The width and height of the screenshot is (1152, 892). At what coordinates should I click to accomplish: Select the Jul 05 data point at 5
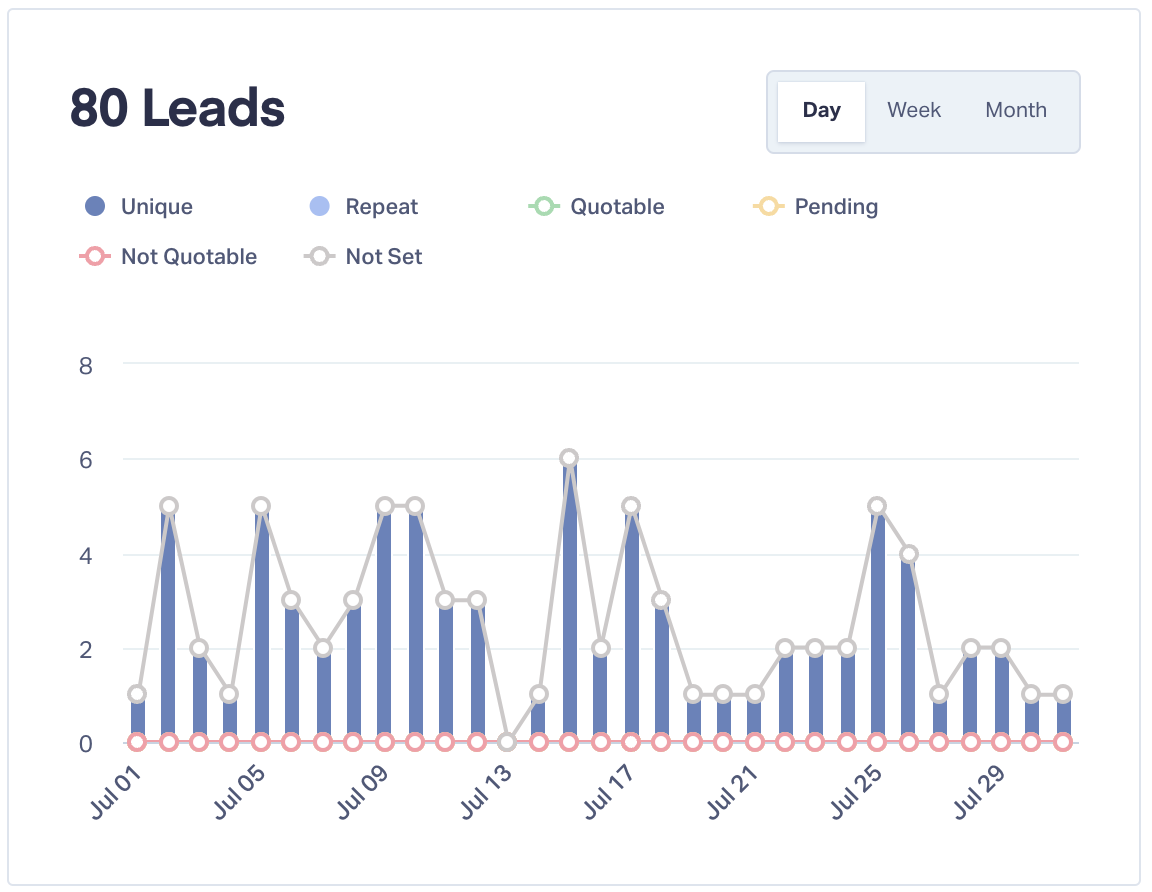point(261,506)
